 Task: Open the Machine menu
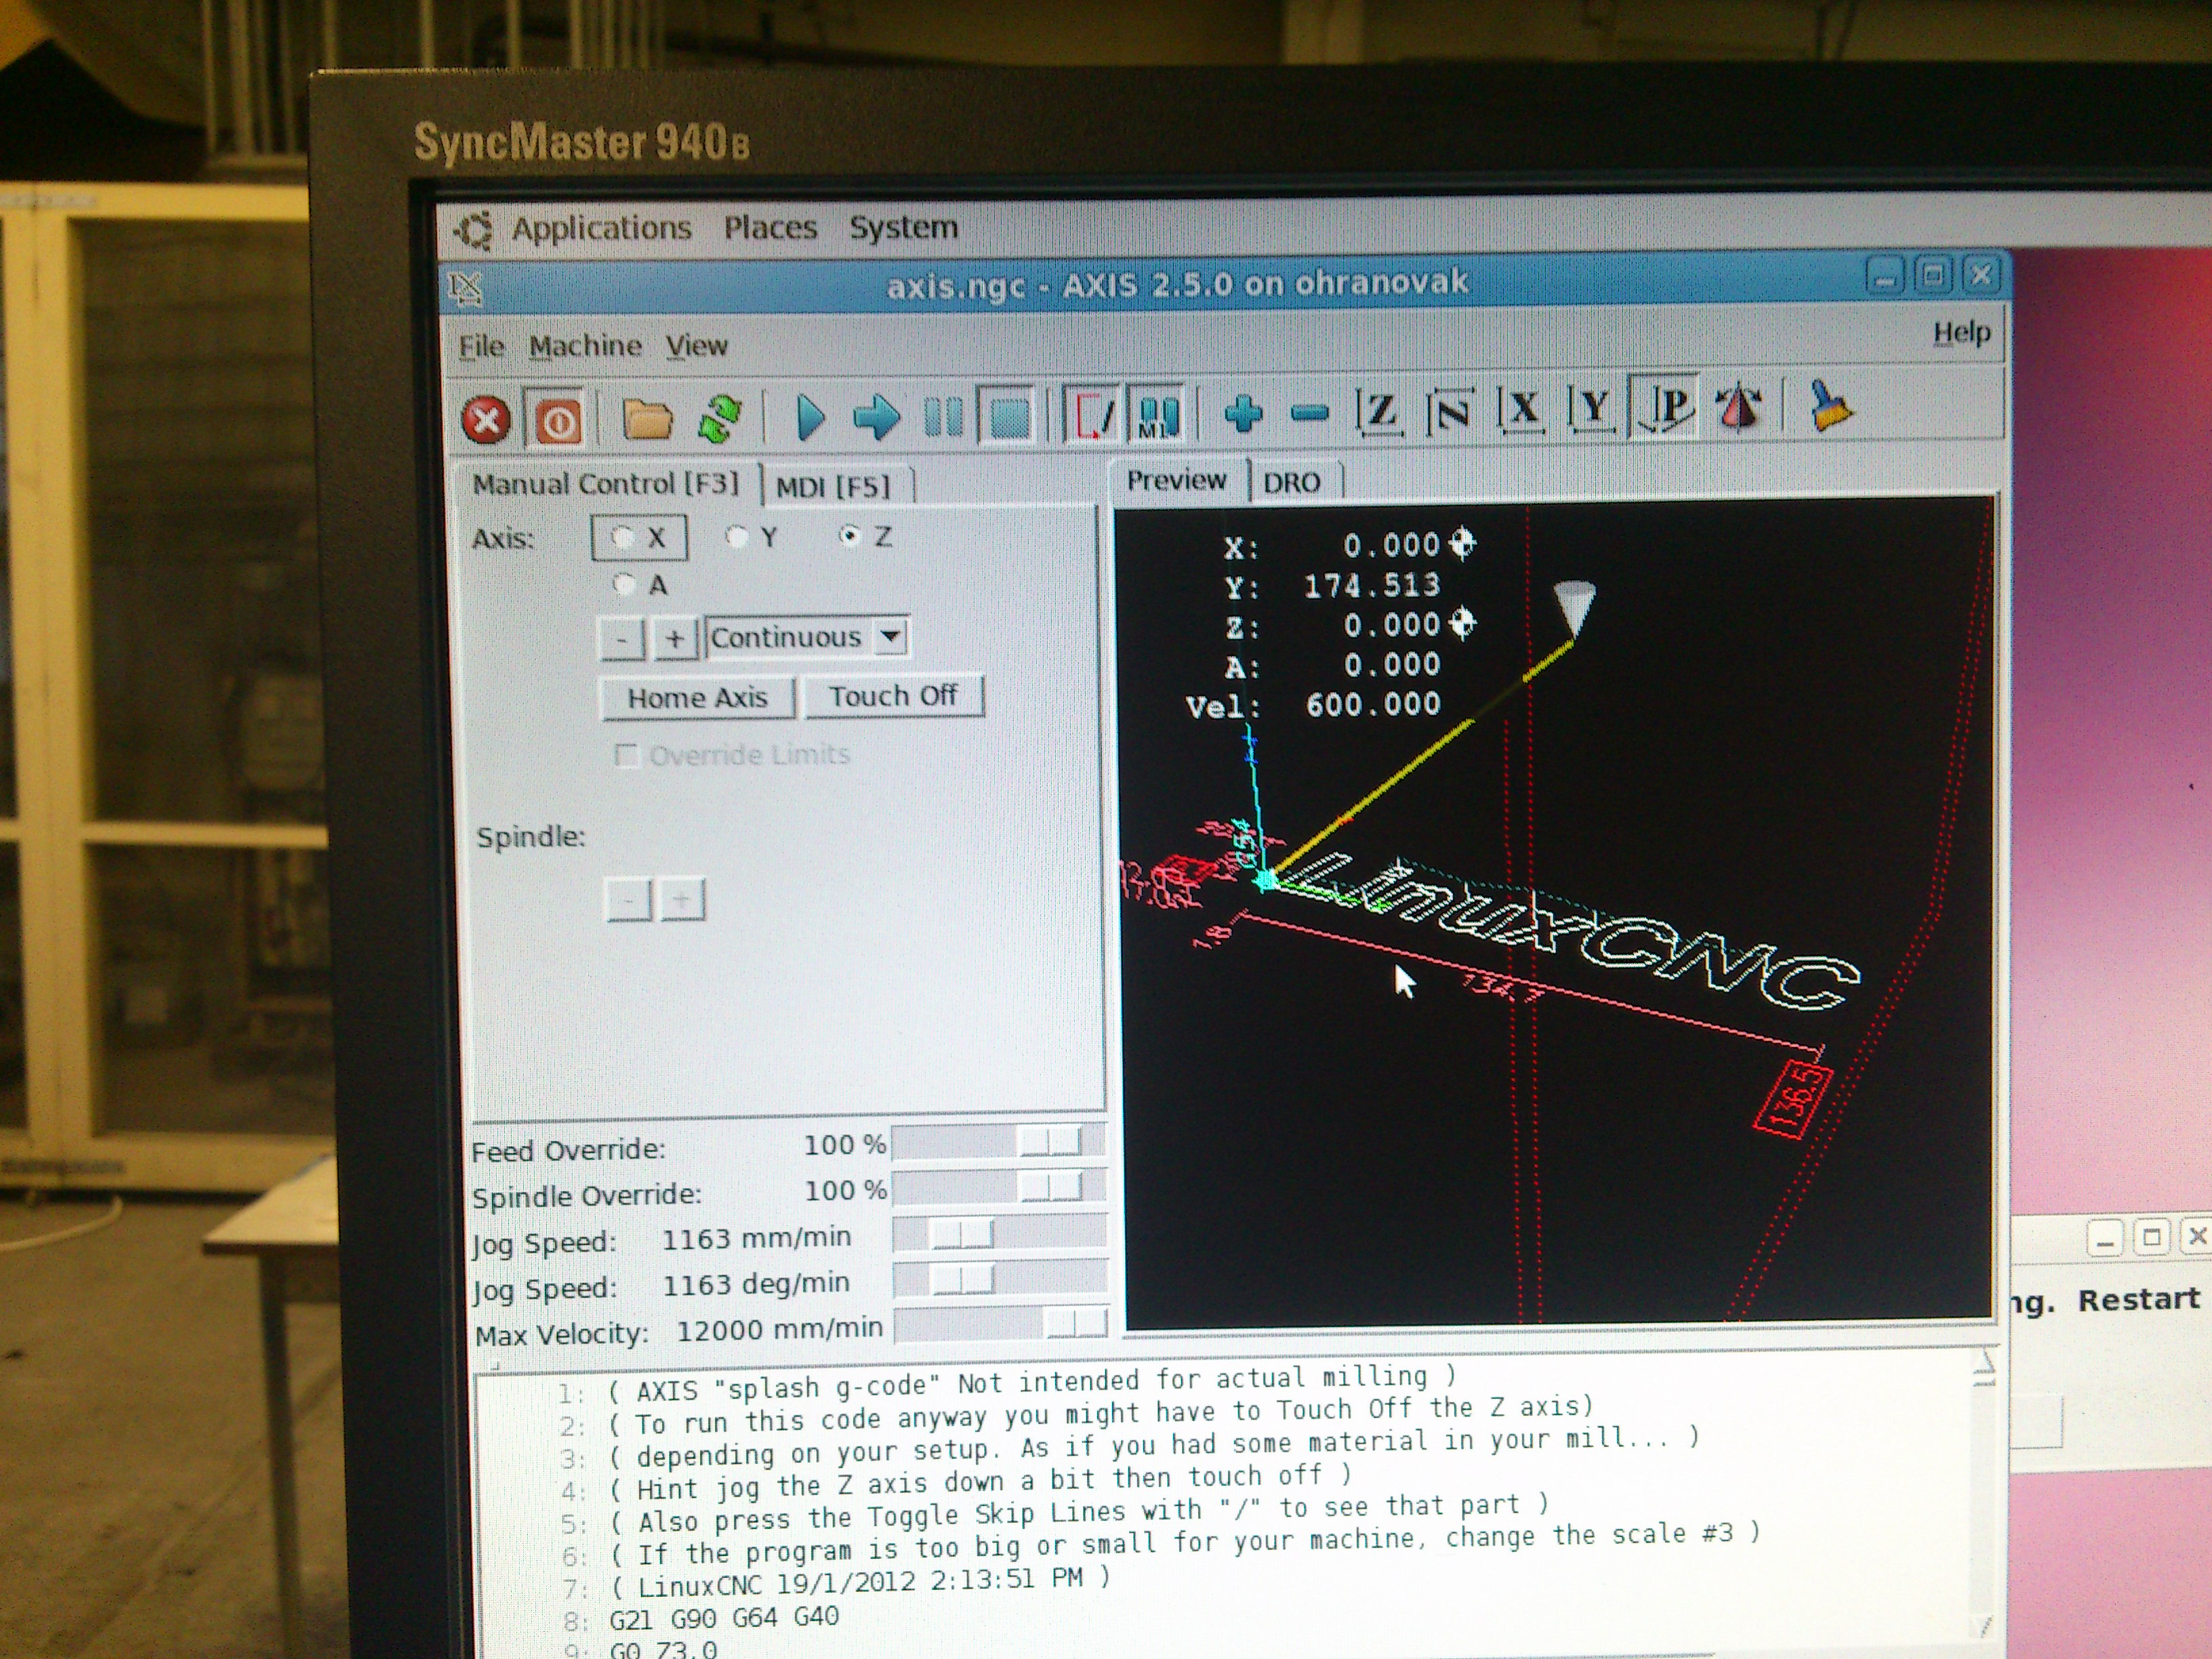coord(585,346)
